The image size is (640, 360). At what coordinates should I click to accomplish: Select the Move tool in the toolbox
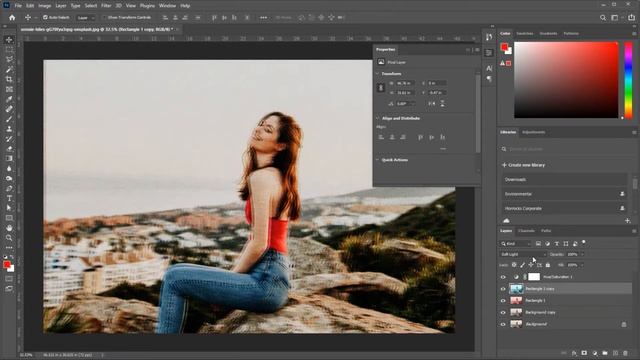(9, 40)
